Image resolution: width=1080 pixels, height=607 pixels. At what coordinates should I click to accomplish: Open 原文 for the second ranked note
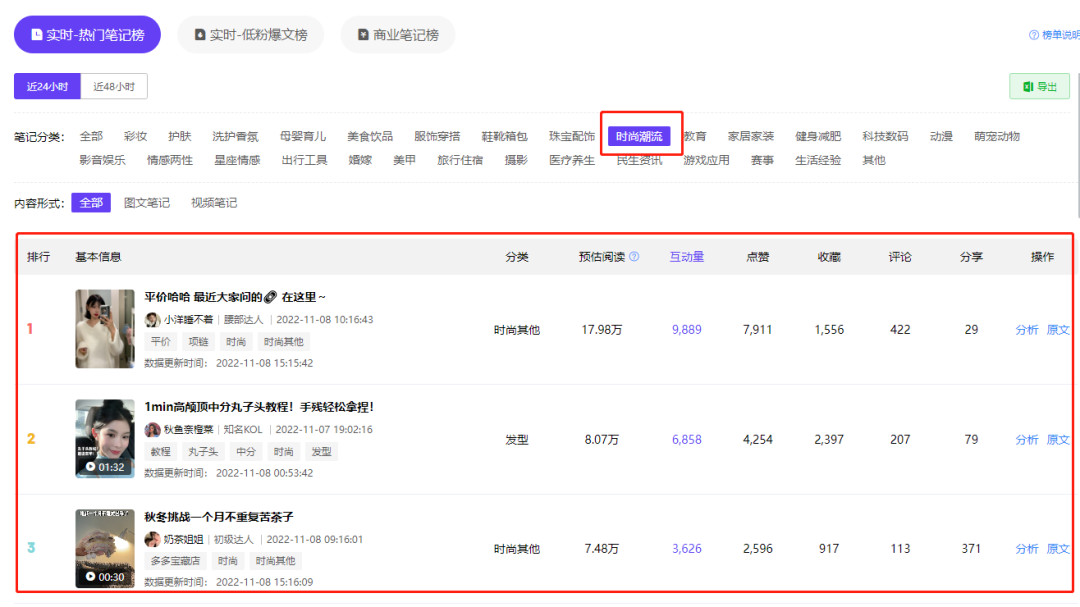pyautogui.click(x=1058, y=440)
